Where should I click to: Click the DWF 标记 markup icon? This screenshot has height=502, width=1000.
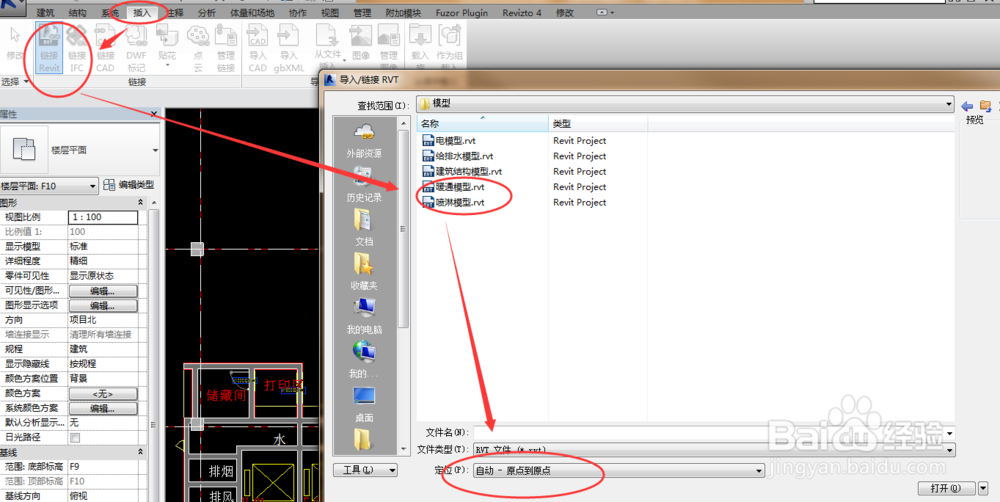(136, 48)
